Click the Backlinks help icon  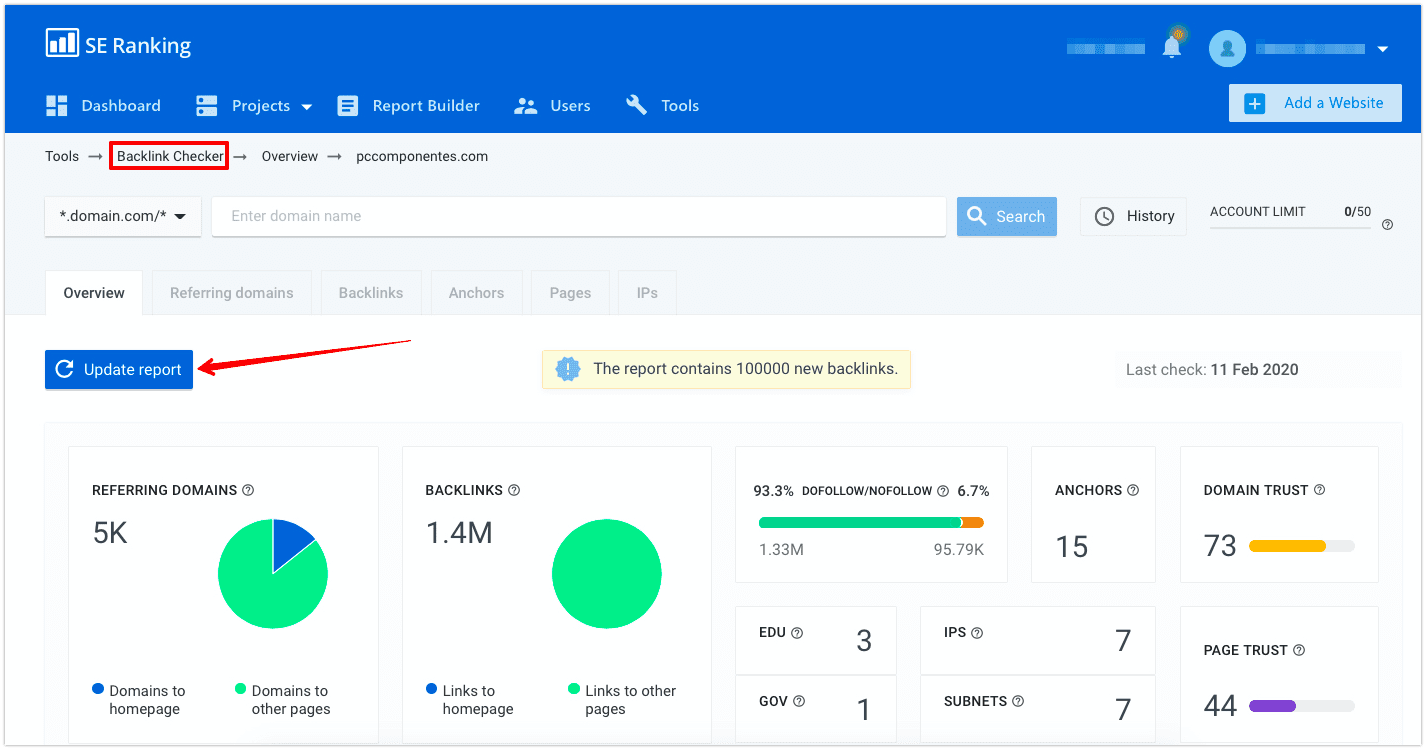[514, 490]
